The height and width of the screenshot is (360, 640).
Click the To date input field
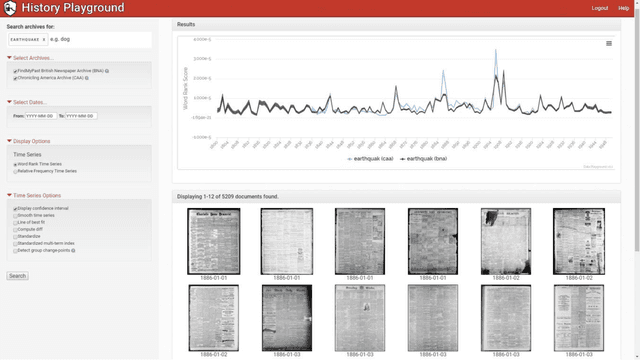click(81, 116)
